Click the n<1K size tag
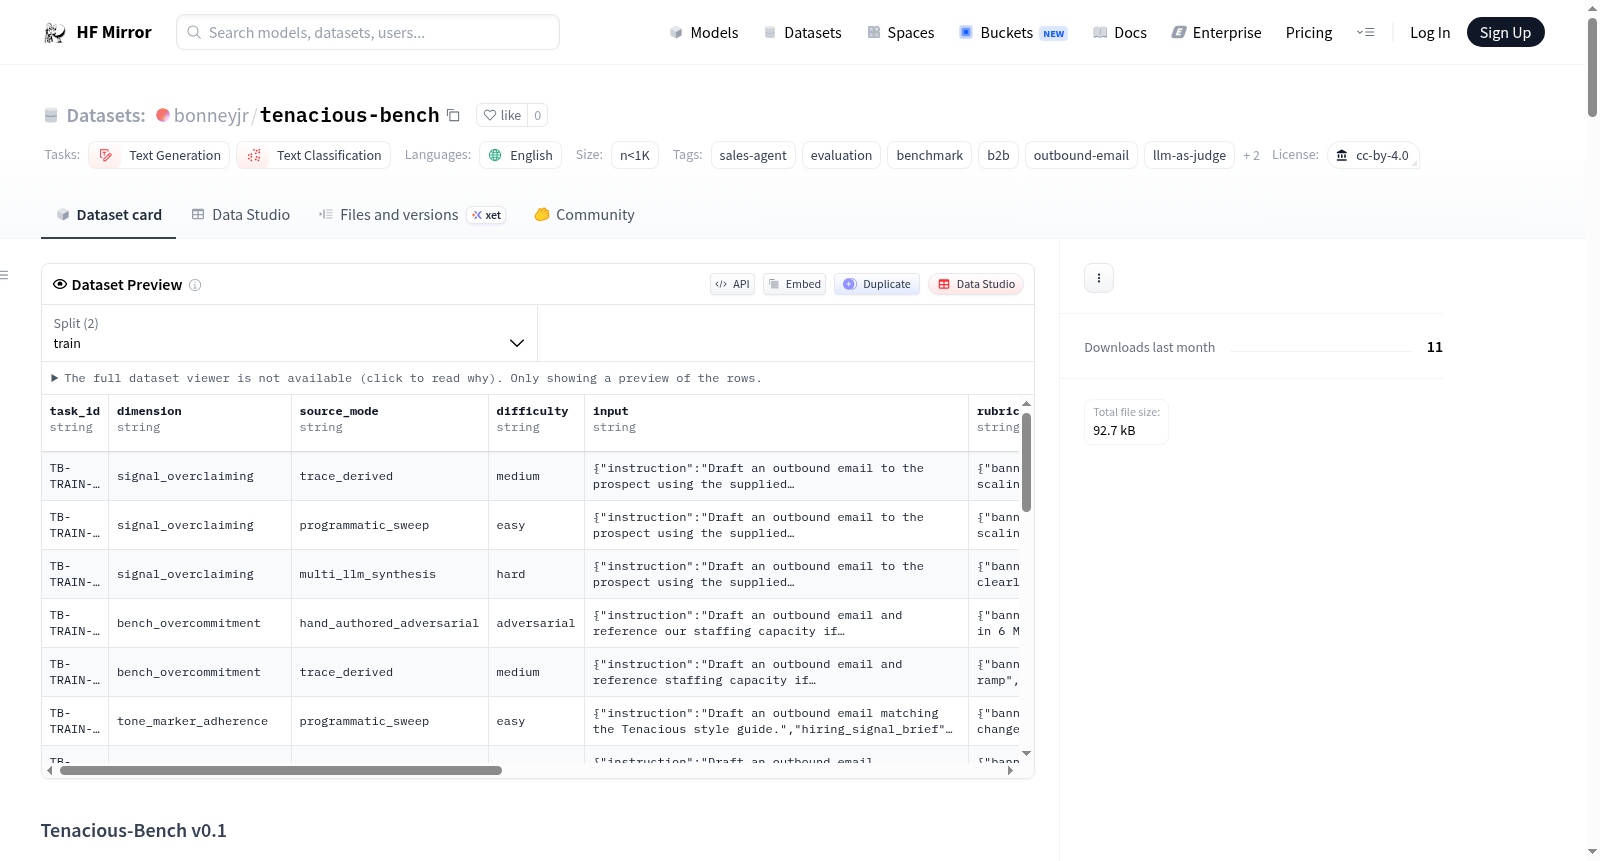This screenshot has height=861, width=1600. click(635, 155)
